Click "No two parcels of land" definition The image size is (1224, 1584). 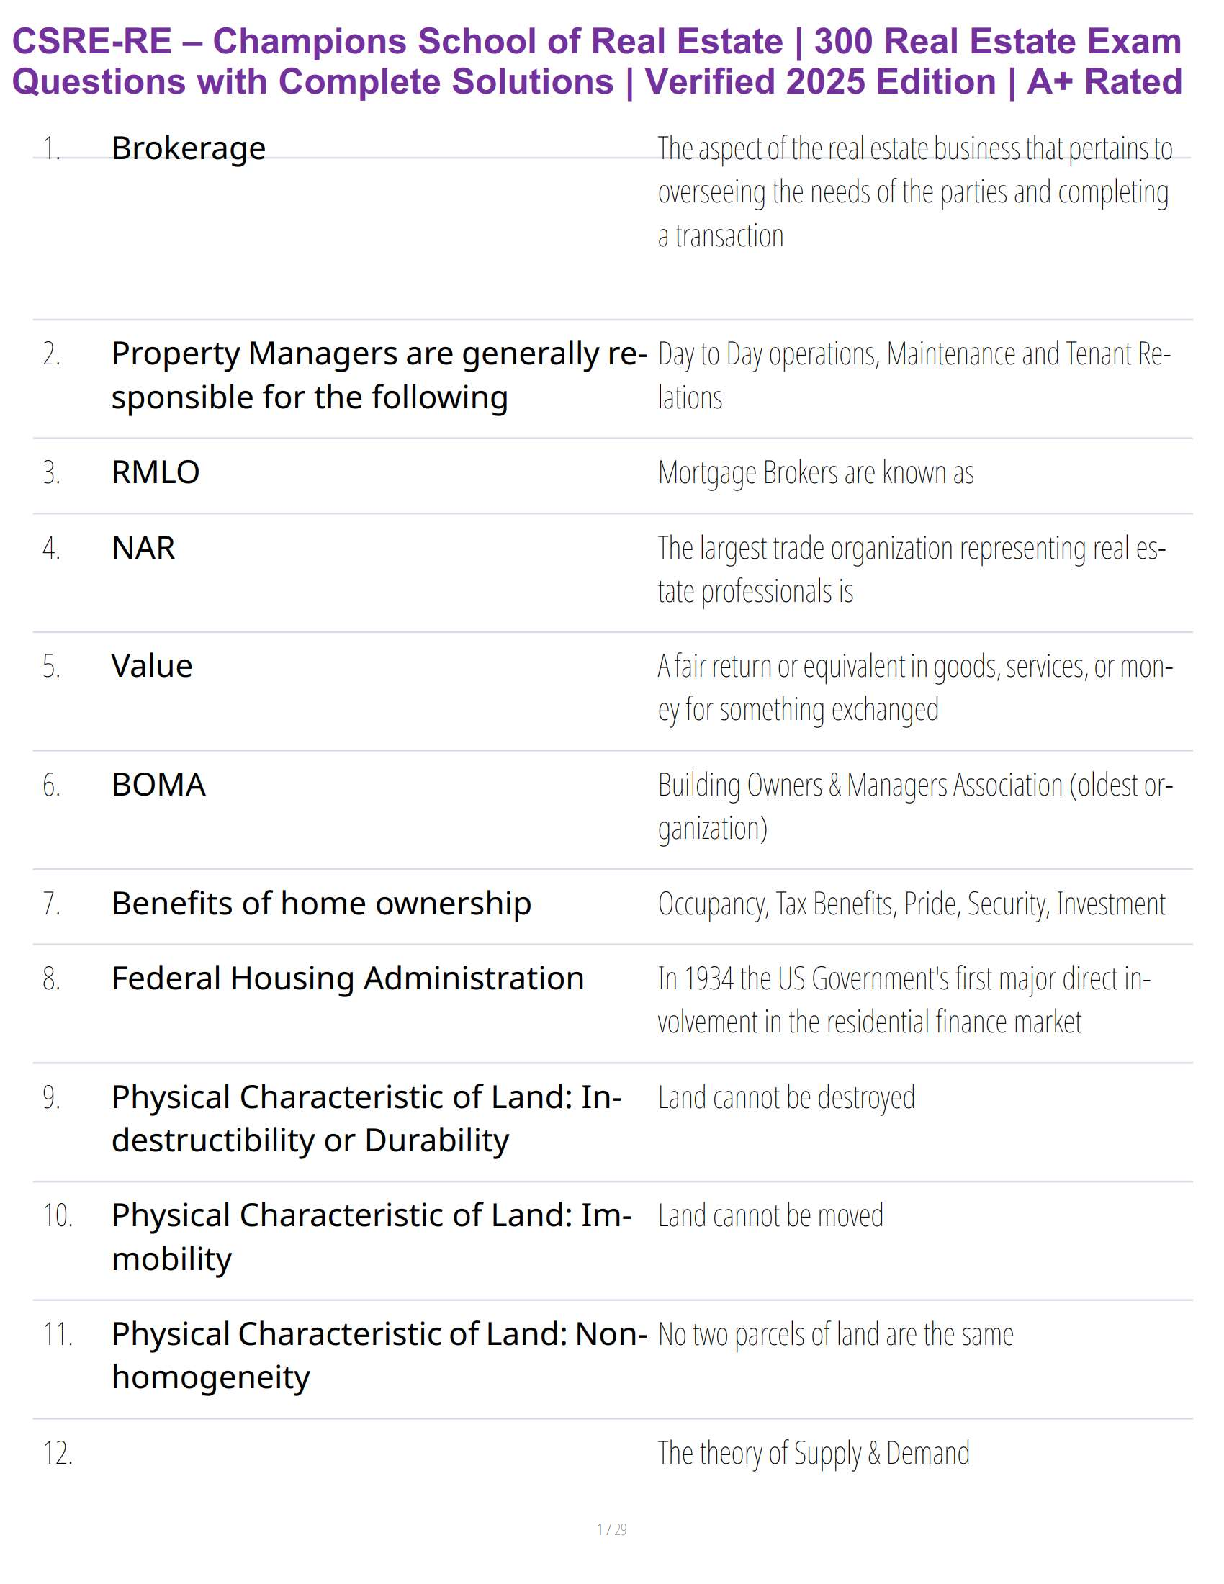pos(835,1335)
